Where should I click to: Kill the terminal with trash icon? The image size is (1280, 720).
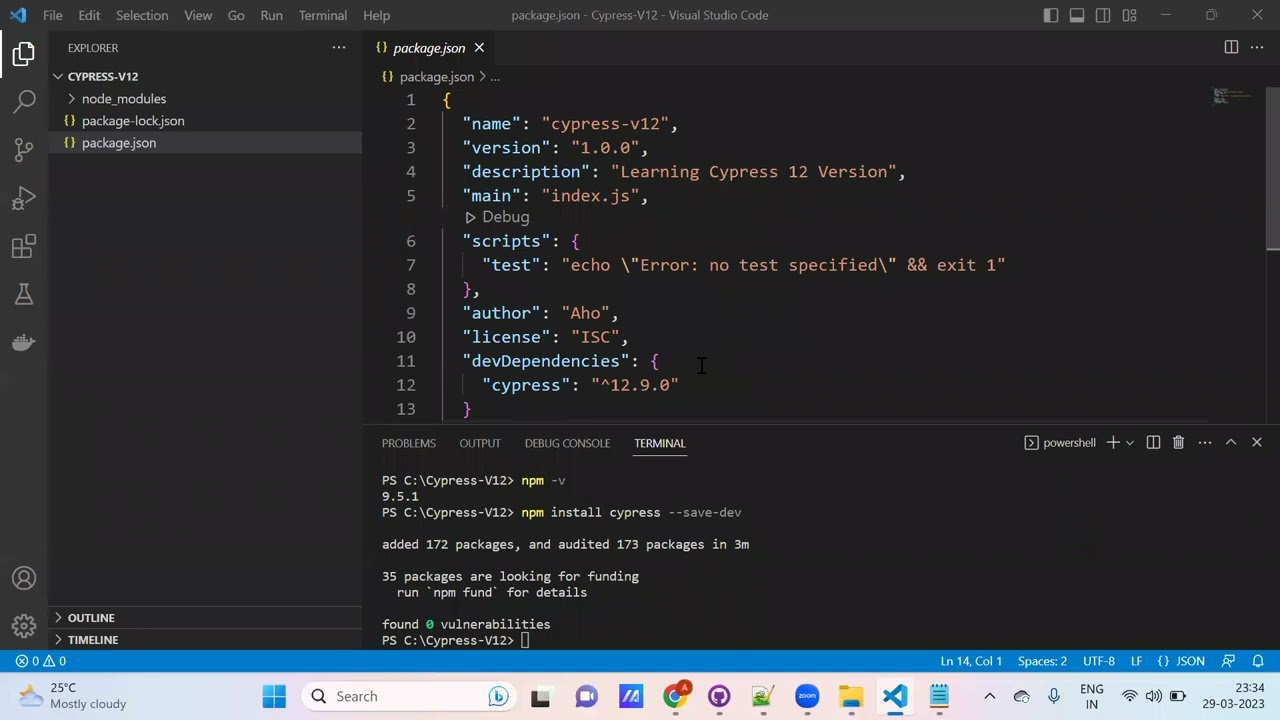[x=1178, y=443]
